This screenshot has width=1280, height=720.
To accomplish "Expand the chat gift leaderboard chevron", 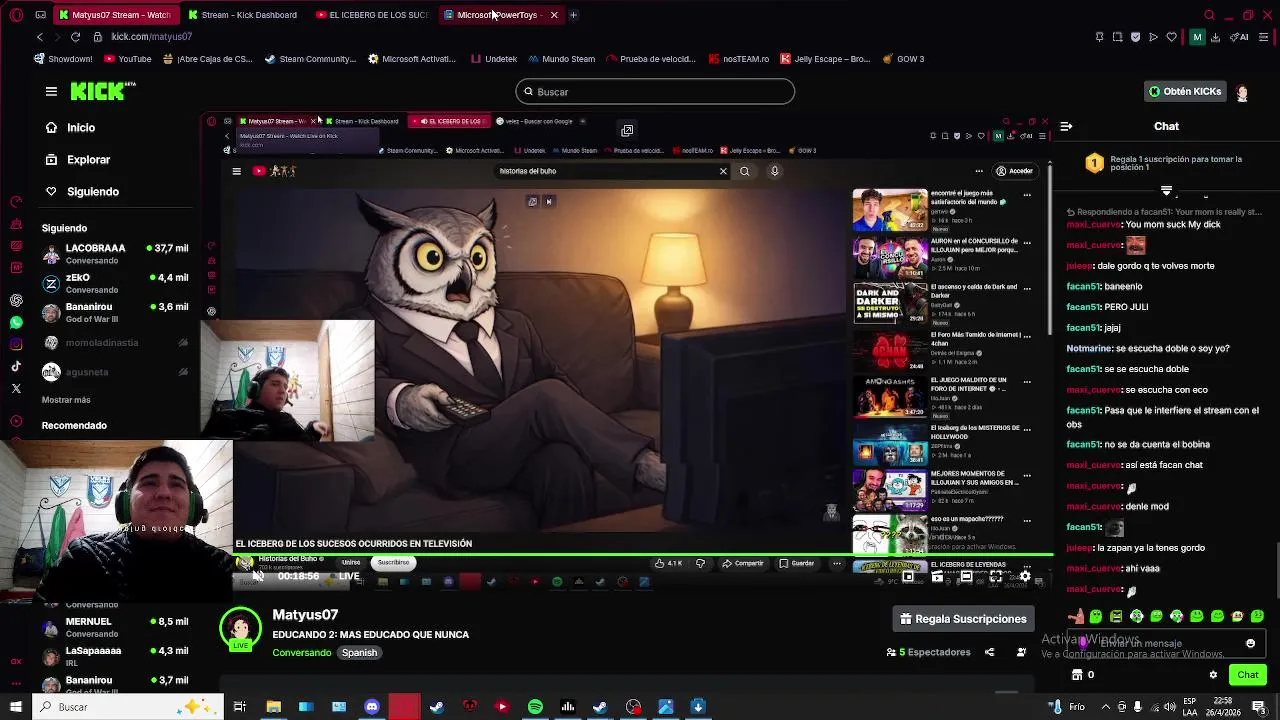I will point(1166,190).
